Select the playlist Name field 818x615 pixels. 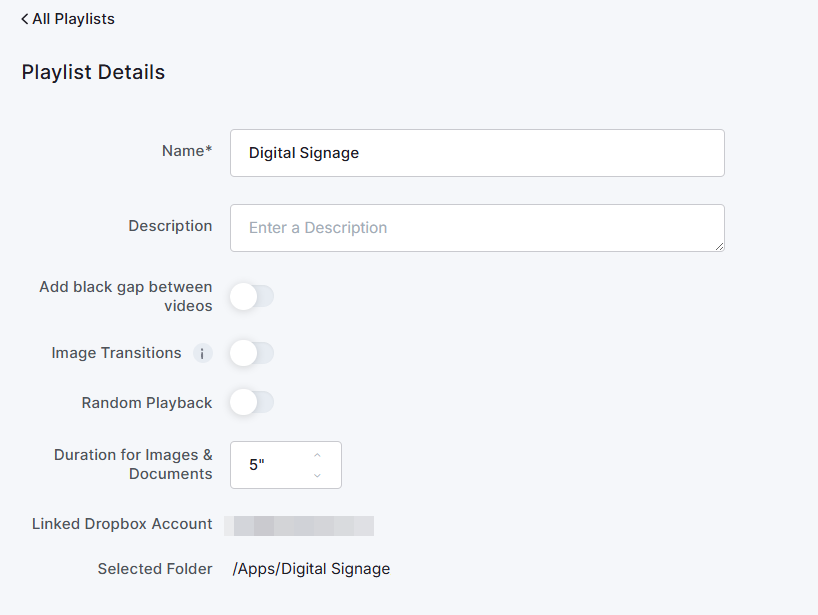[x=477, y=152]
